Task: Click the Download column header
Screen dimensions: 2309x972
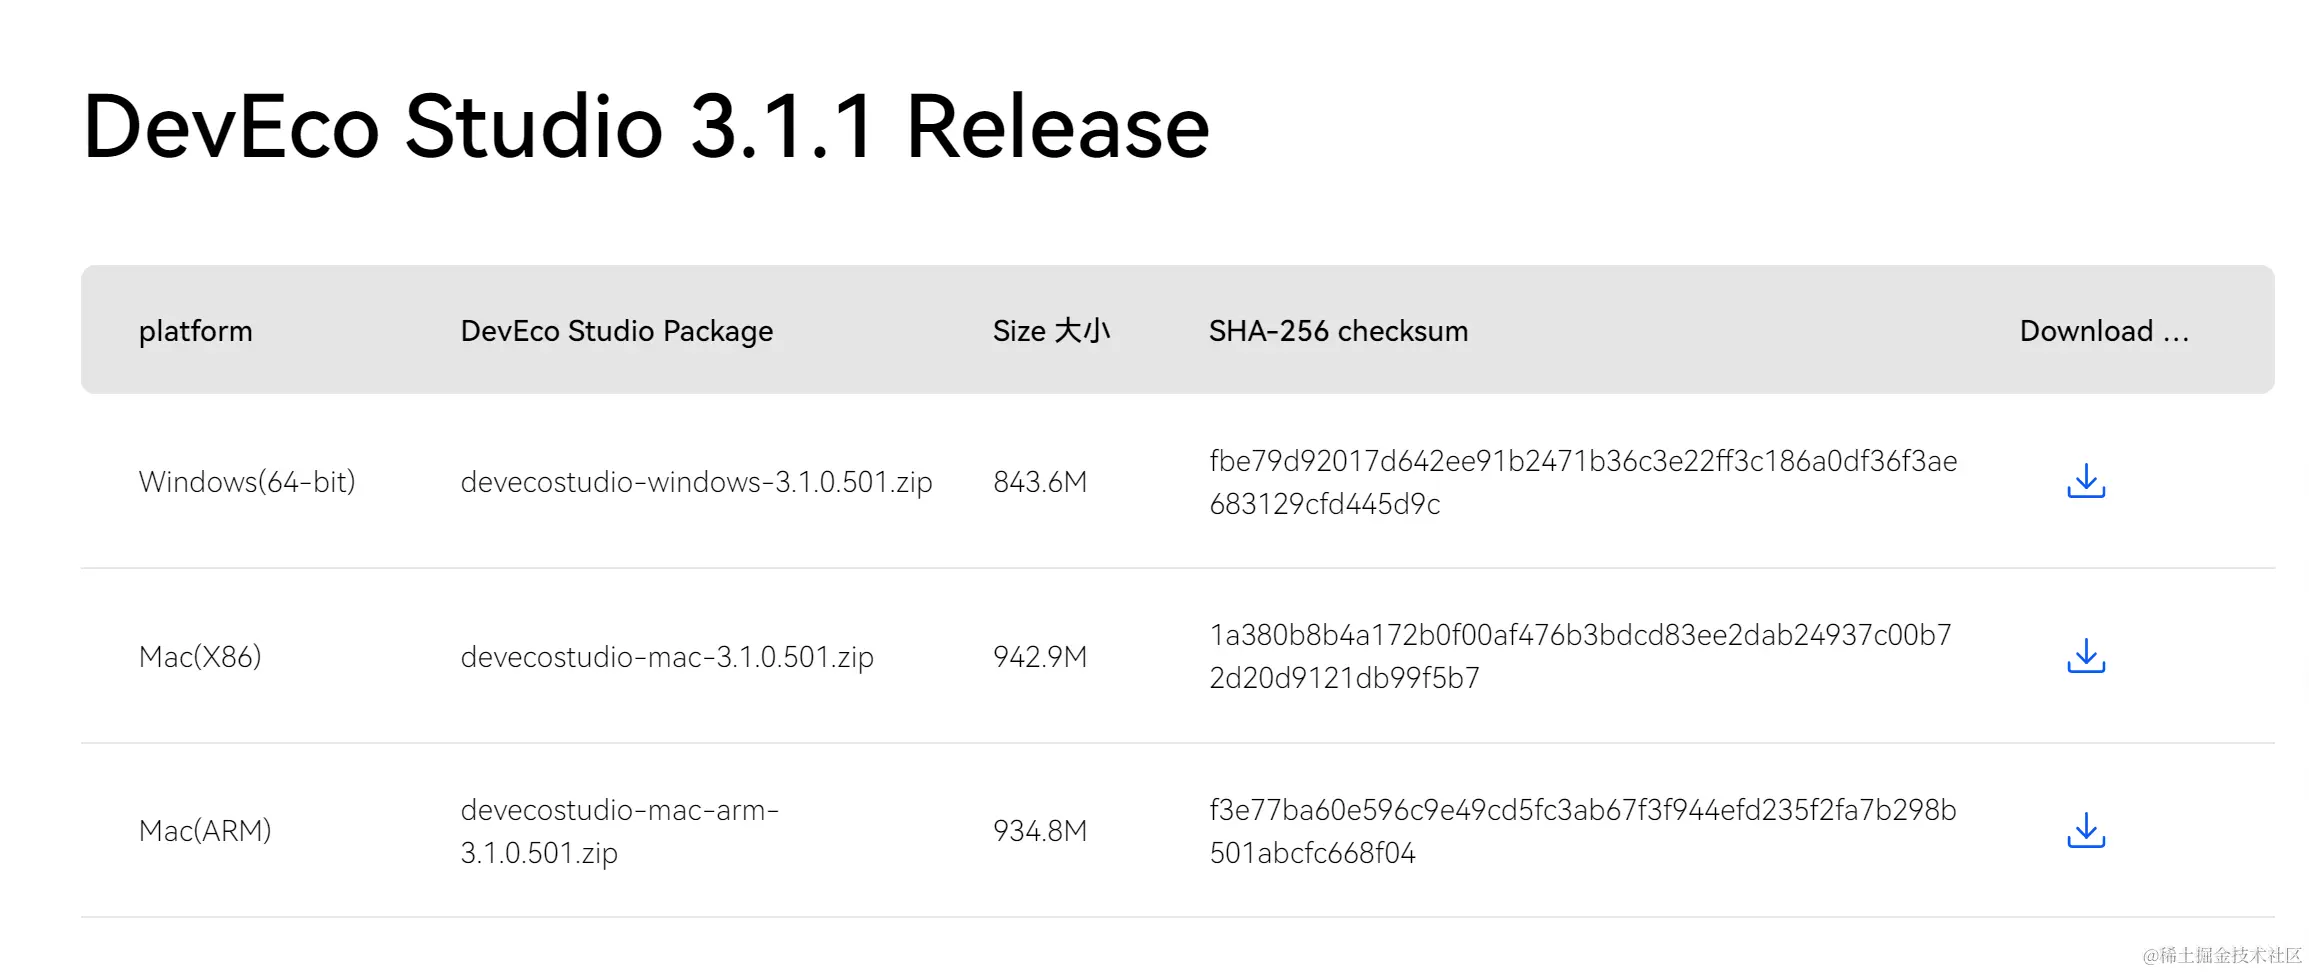Action: (2103, 331)
